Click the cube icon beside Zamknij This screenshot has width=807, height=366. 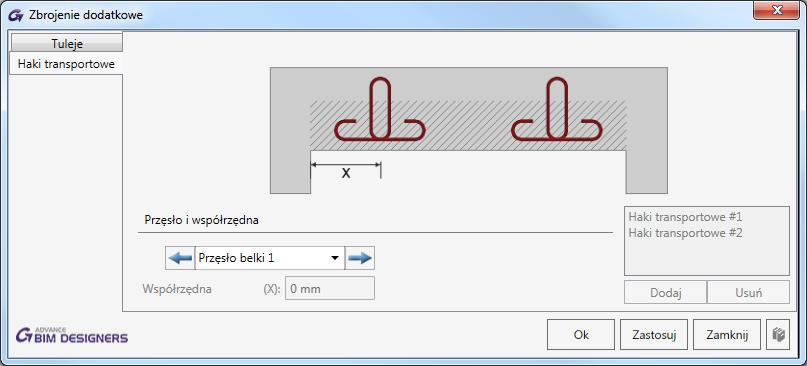tap(778, 335)
